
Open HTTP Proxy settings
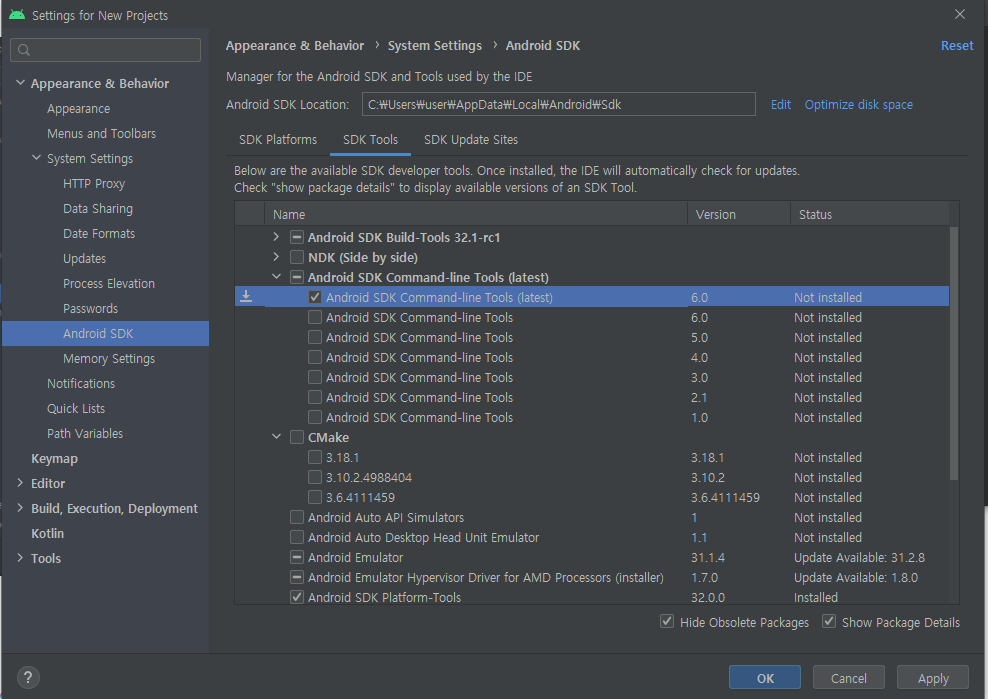(x=94, y=183)
